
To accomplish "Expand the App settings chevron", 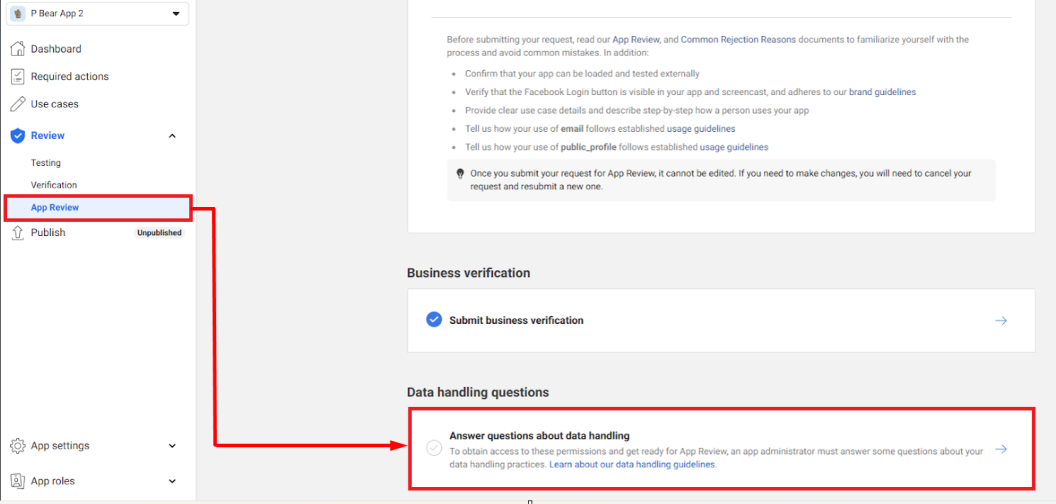I will (x=172, y=445).
